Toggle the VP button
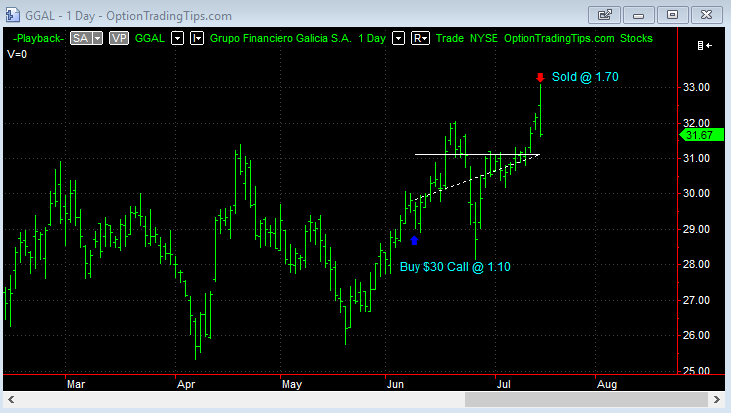731x413 pixels. click(119, 38)
